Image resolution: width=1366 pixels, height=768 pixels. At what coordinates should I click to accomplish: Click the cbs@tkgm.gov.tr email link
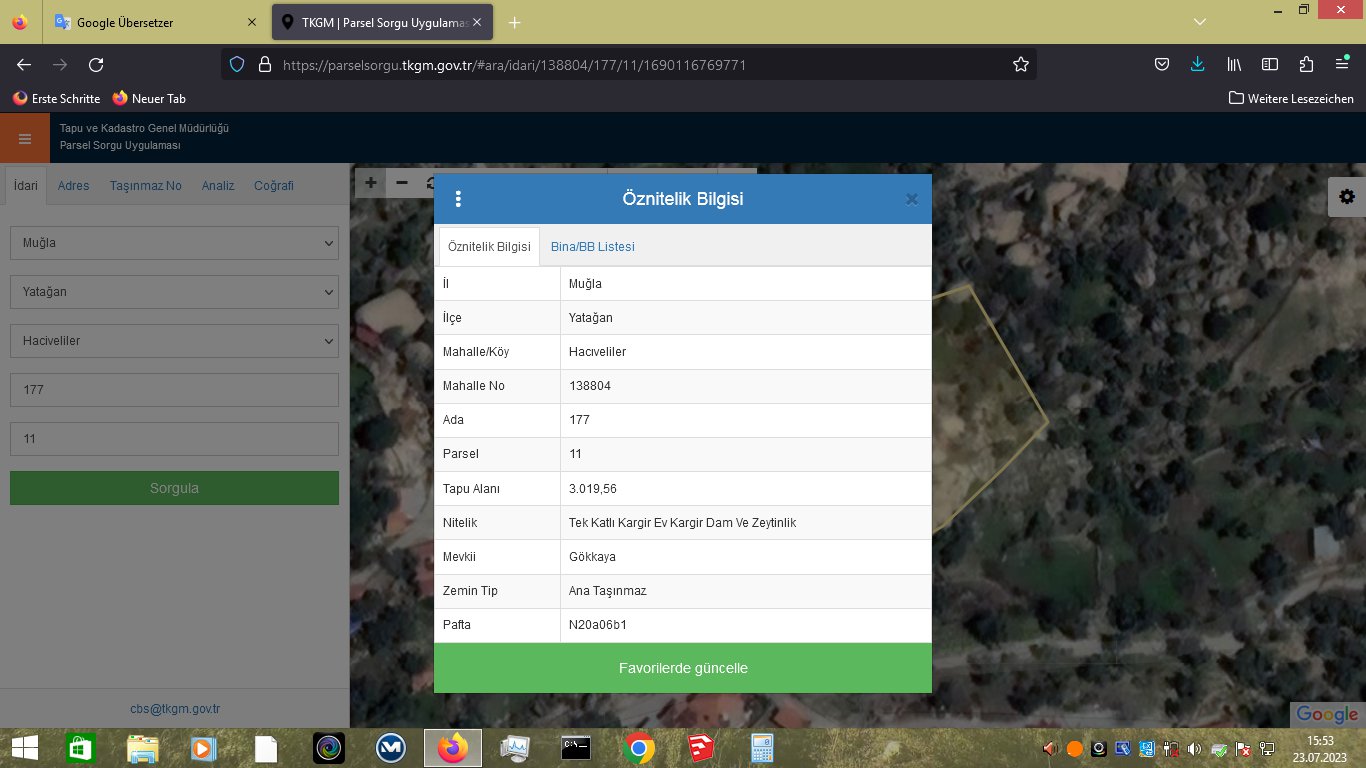pyautogui.click(x=175, y=709)
